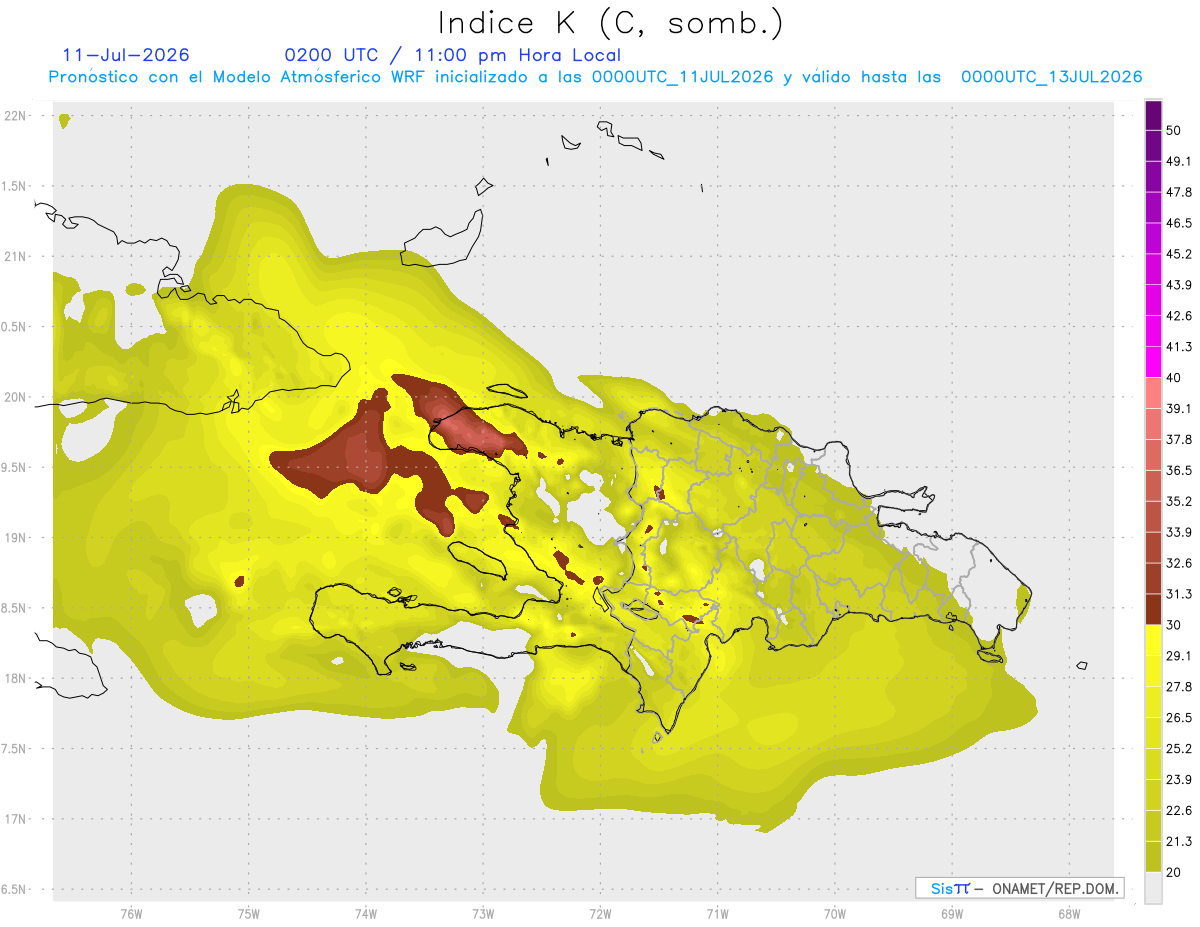Click the legend value "46.5"

[x=1179, y=223]
